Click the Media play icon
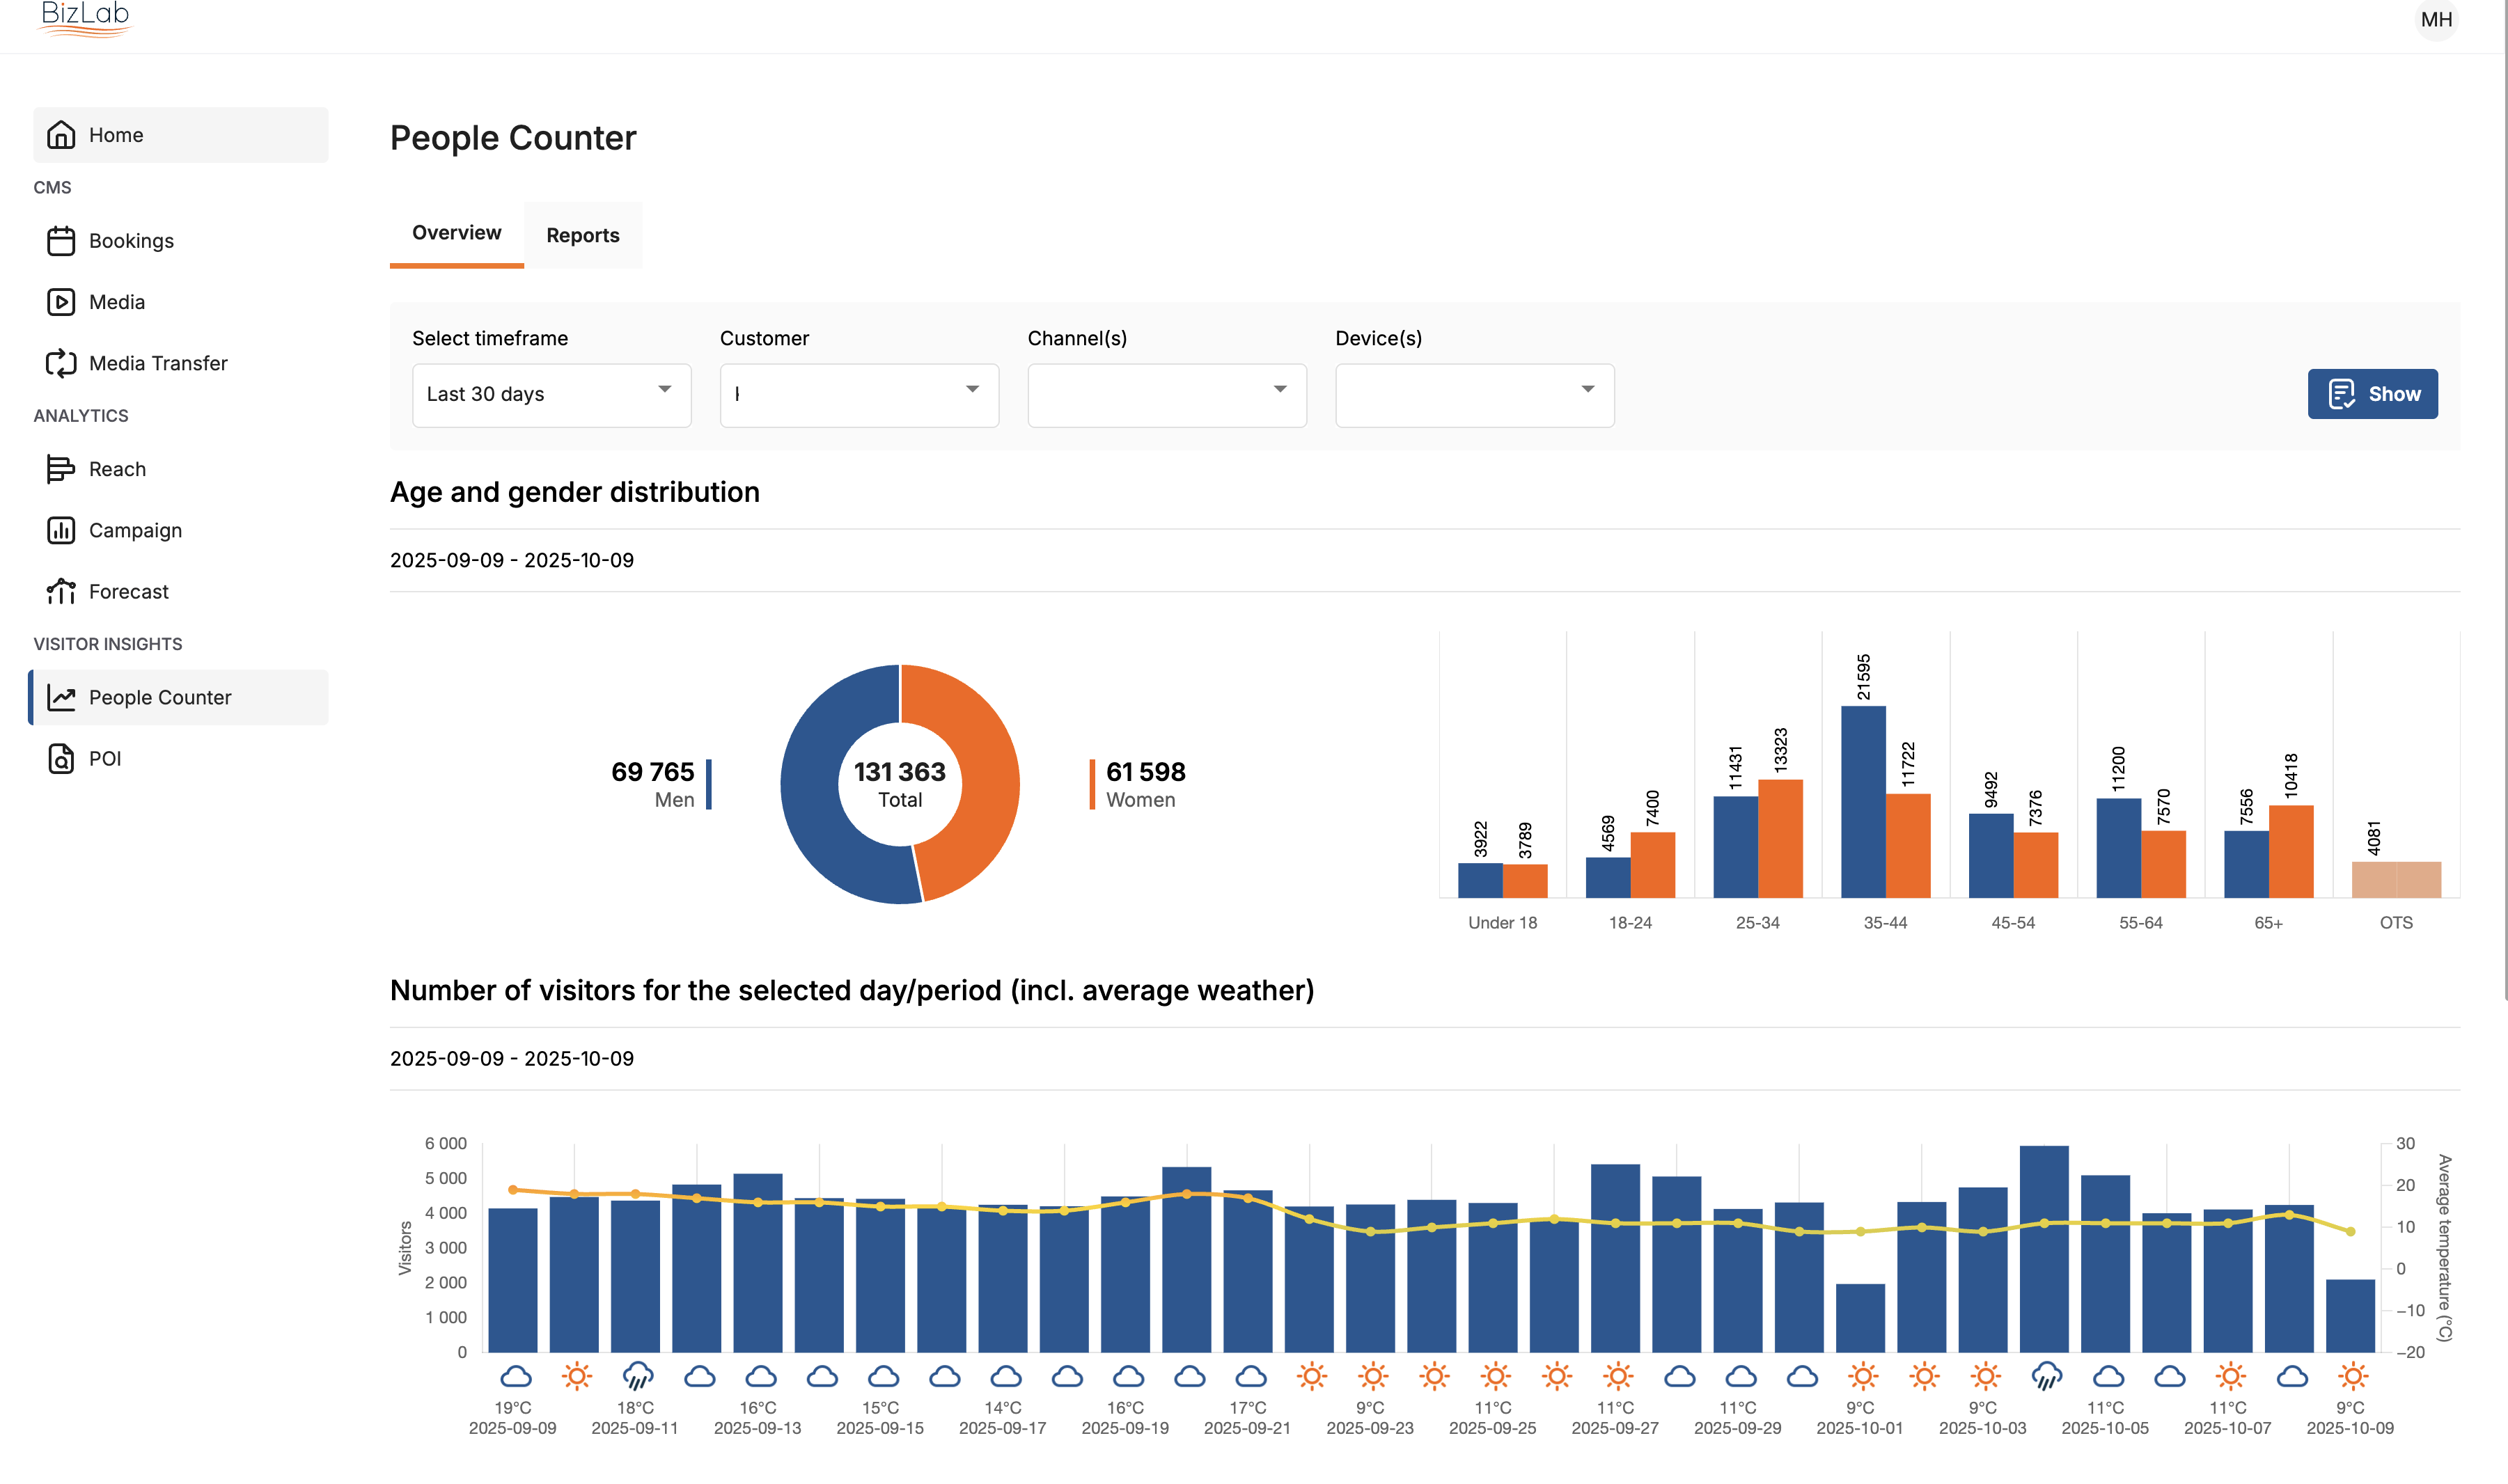Viewport: 2508px width, 1484px height. coord(61,302)
